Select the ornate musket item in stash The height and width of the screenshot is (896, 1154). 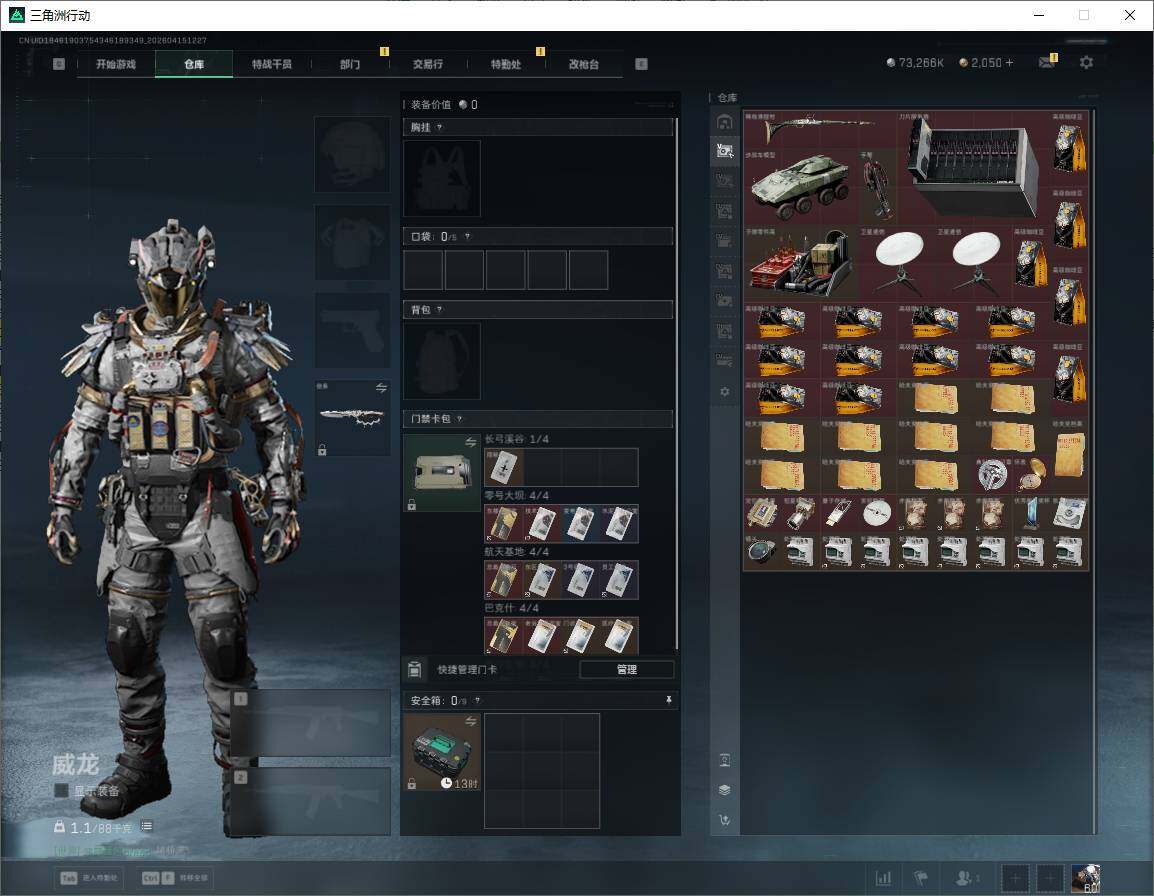tap(820, 130)
